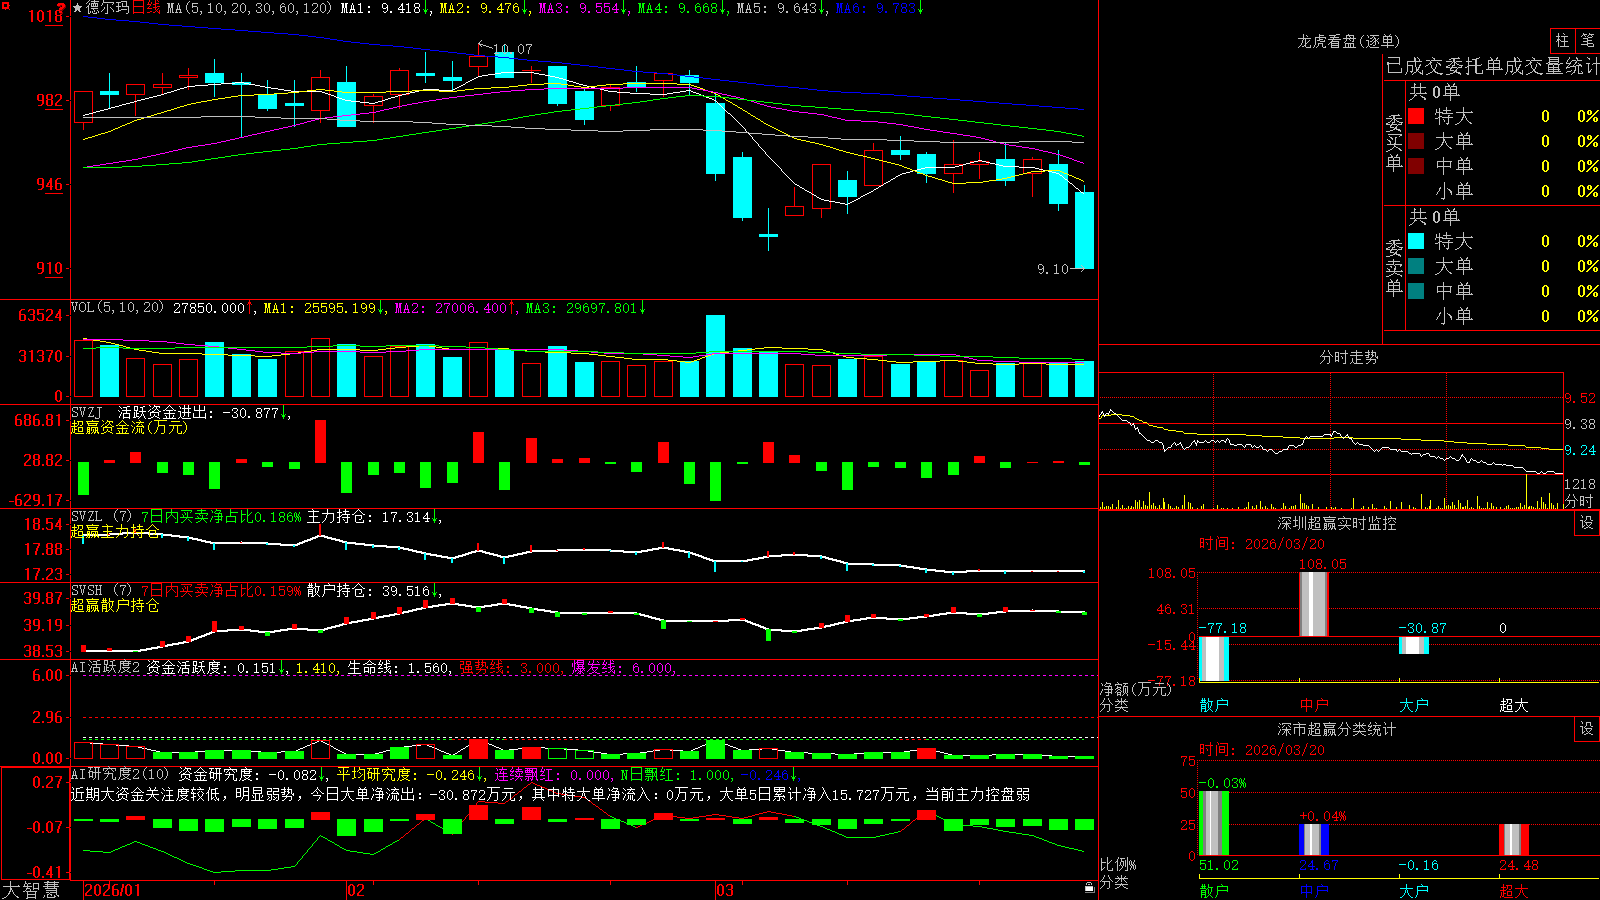This screenshot has width=1600, height=900.
Task: Click the 24.48 超大 bar in 分类统计
Action: pyautogui.click(x=1514, y=840)
